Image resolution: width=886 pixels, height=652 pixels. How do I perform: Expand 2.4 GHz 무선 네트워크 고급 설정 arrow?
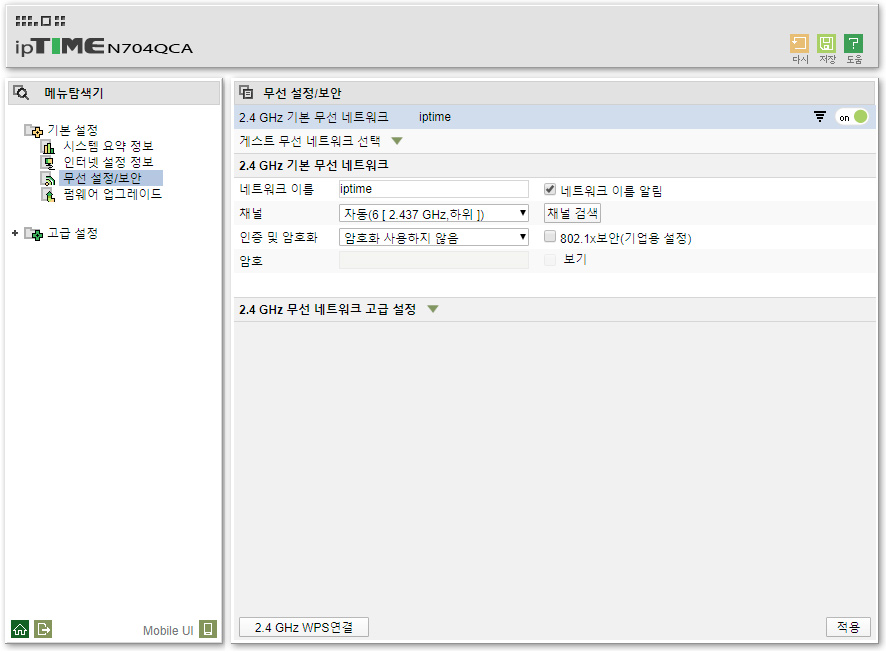(433, 309)
